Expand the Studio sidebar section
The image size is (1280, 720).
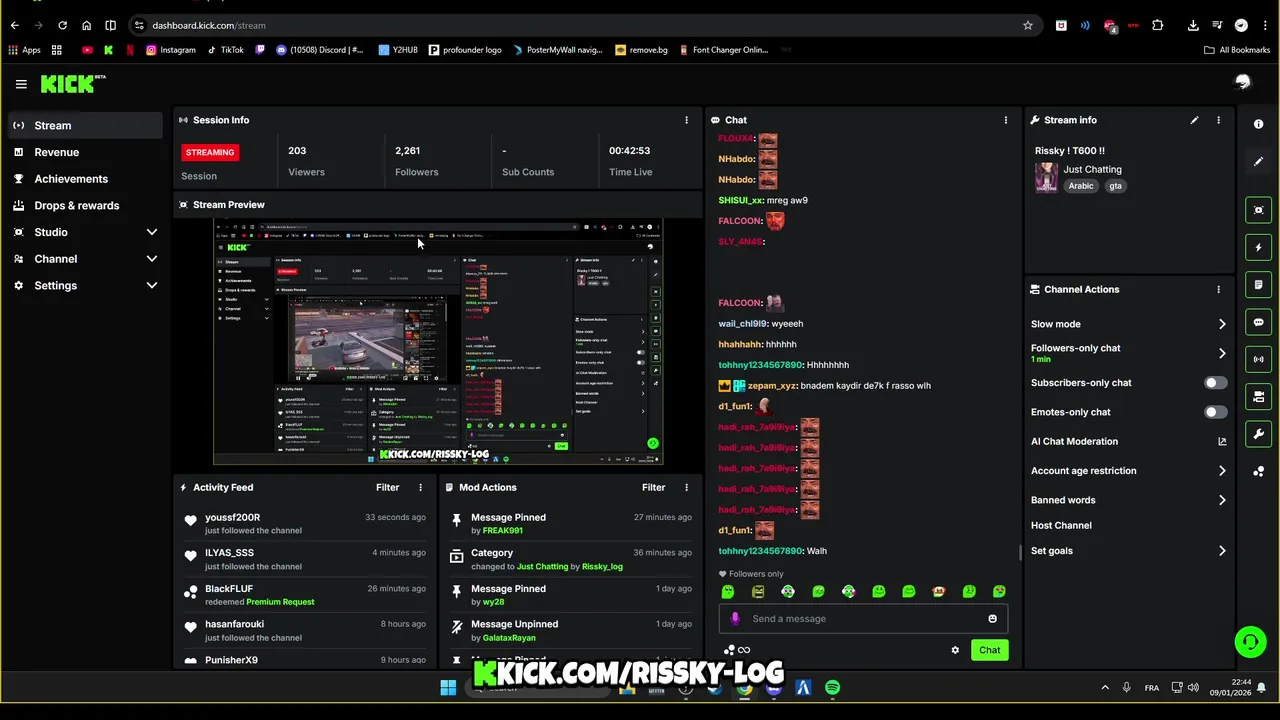point(152,232)
